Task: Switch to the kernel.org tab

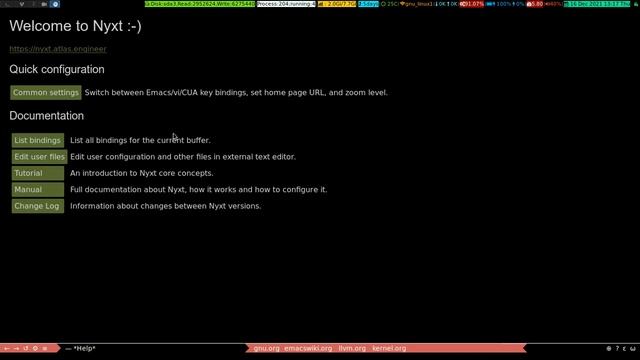Action: point(389,349)
